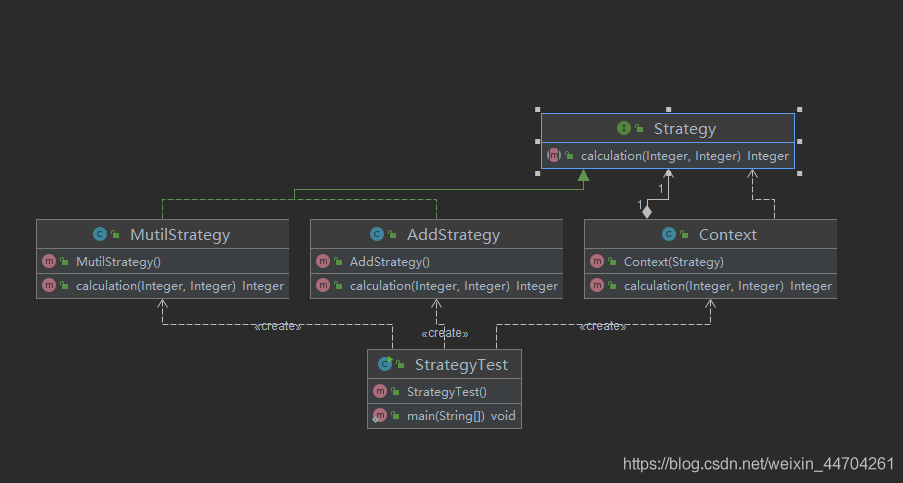Click the public visibility icon next to Strategy title
The width and height of the screenshot is (903, 483).
639,128
